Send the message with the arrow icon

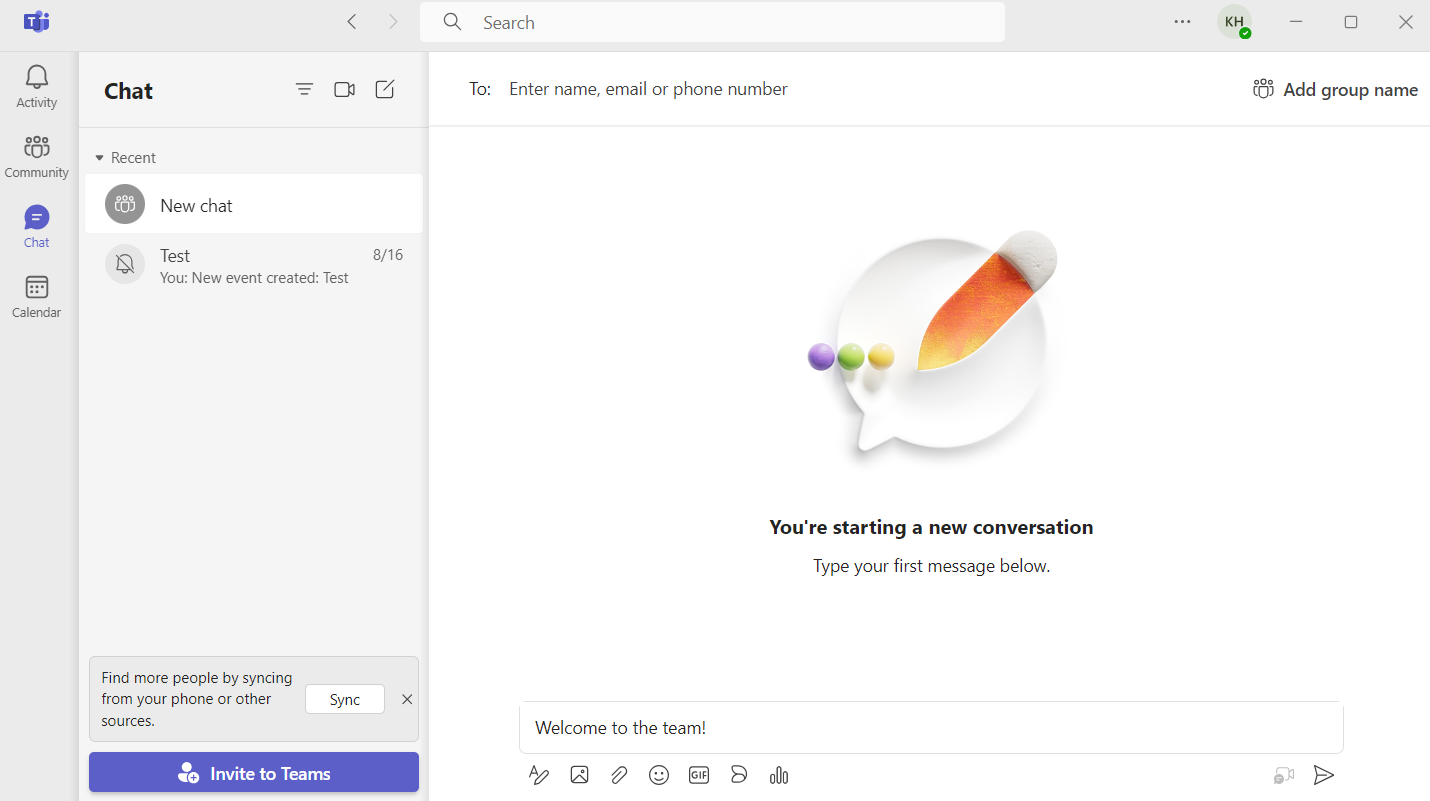coord(1324,775)
